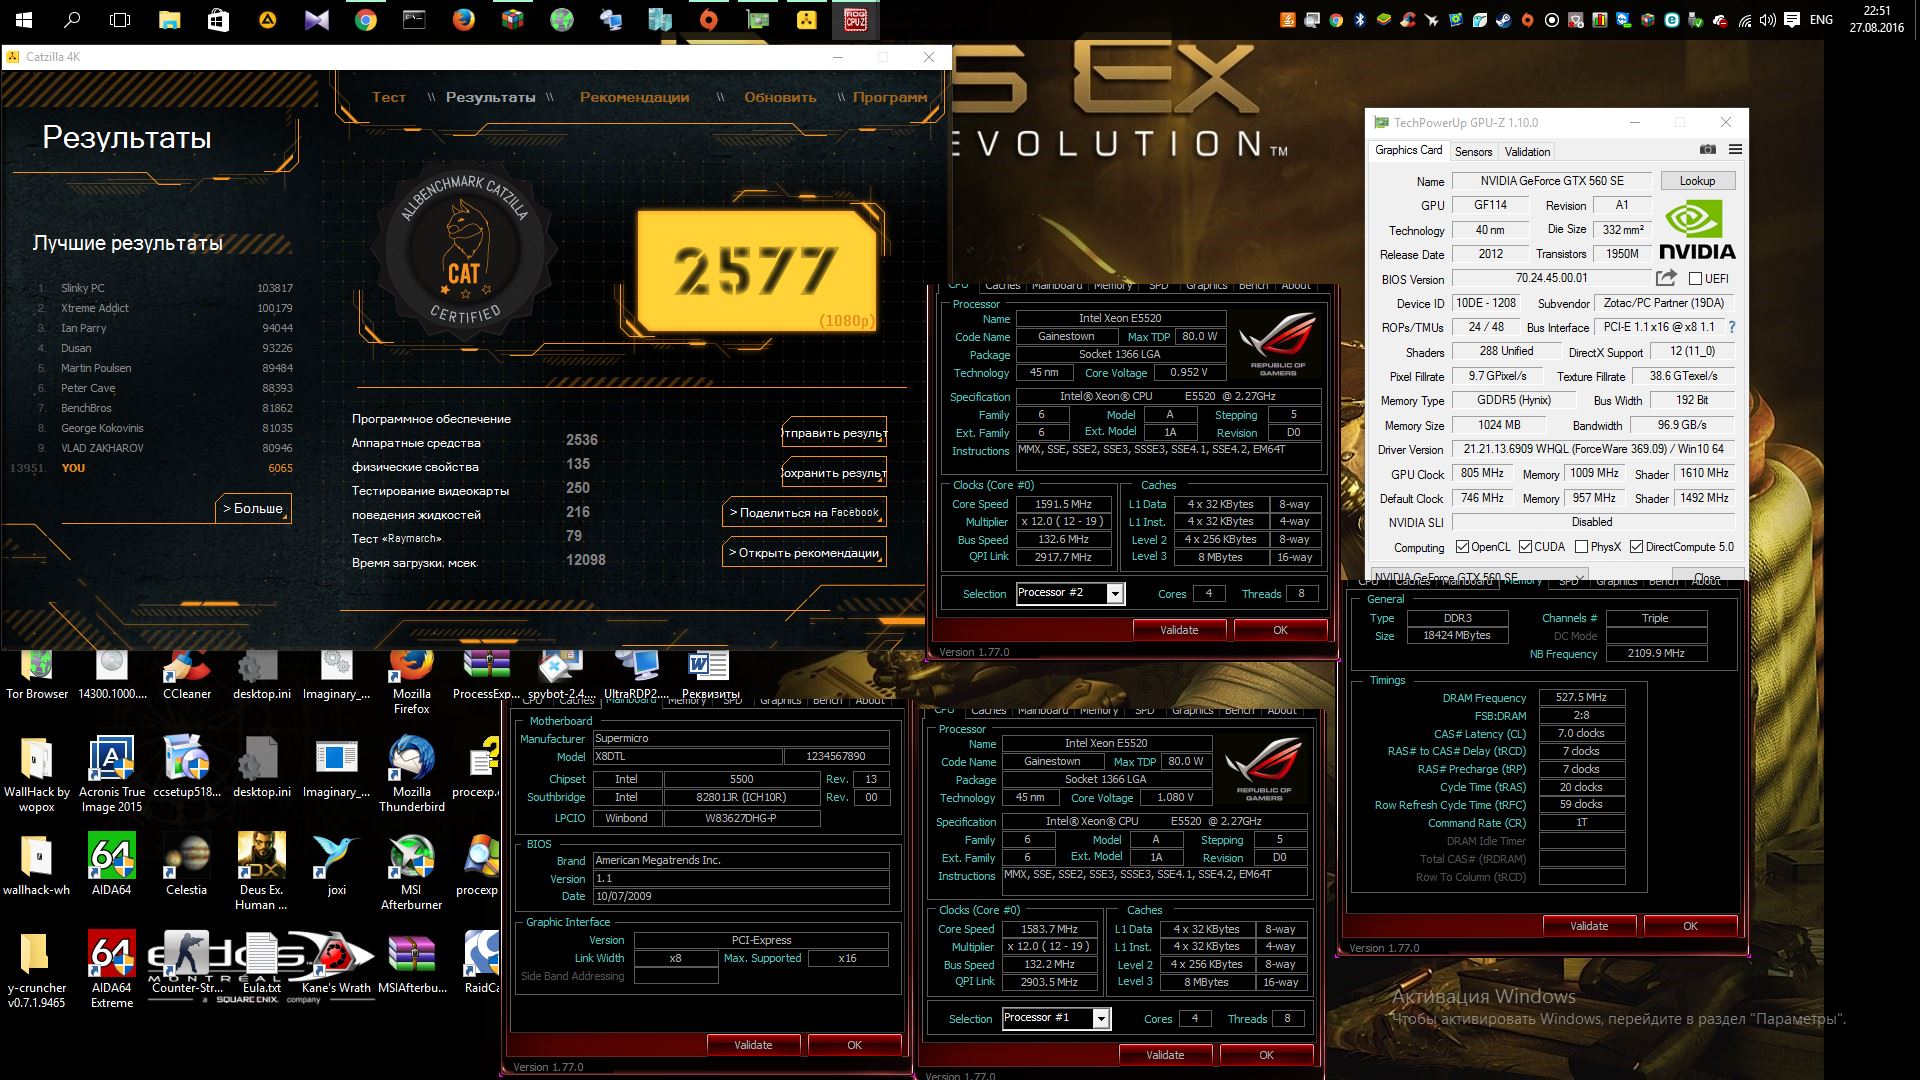Open the Origin taskbar icon
Viewport: 1920px width, 1080px height.
pyautogui.click(x=708, y=20)
